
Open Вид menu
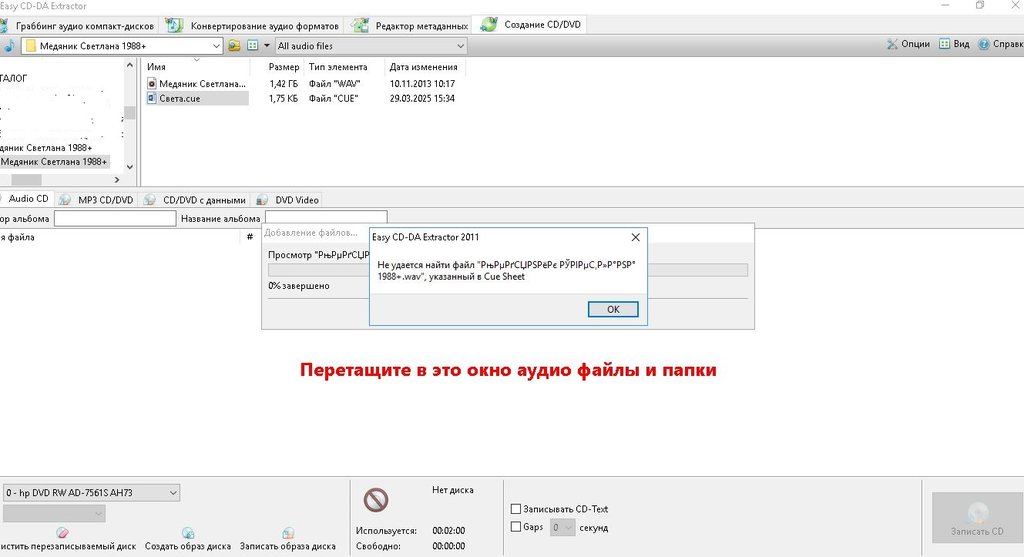(x=961, y=44)
